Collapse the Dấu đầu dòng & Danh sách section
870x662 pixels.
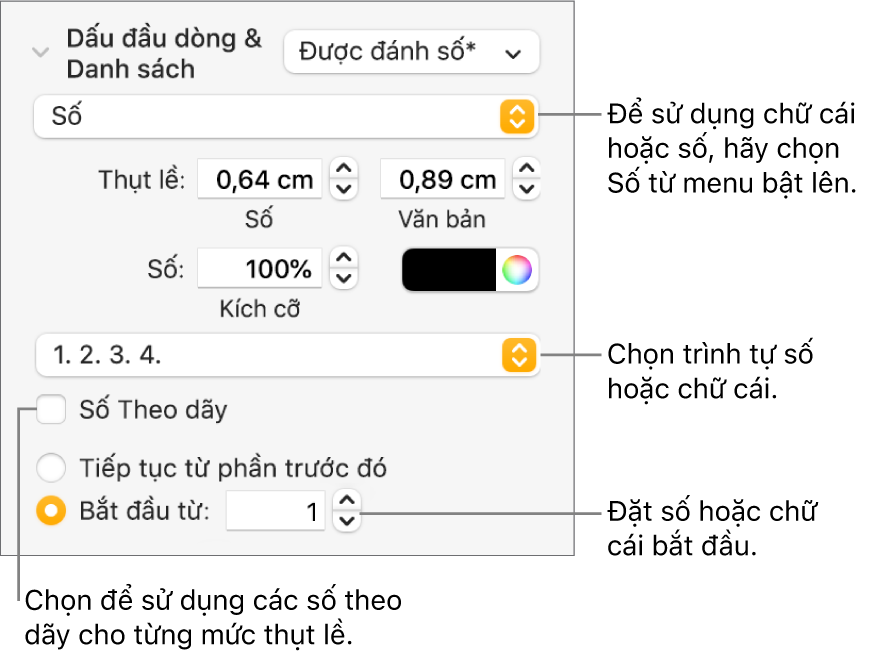40,53
